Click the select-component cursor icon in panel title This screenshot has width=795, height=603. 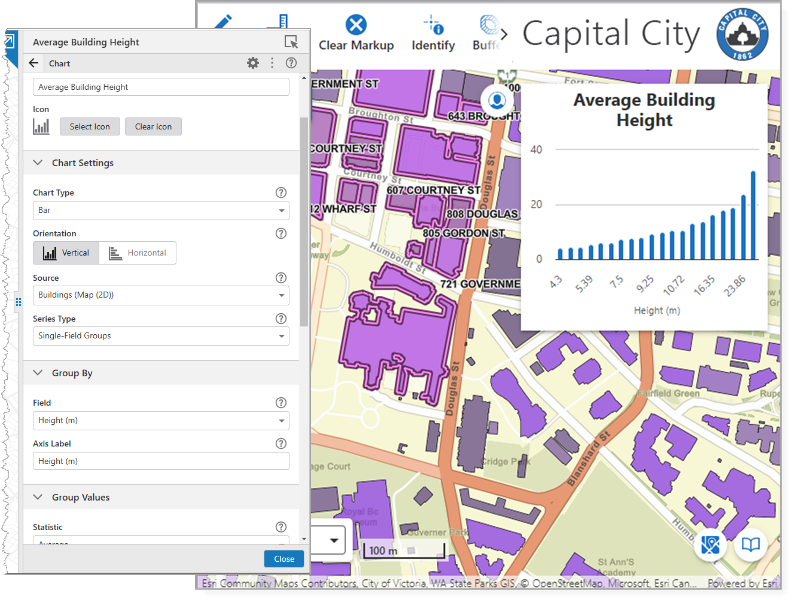[x=291, y=42]
